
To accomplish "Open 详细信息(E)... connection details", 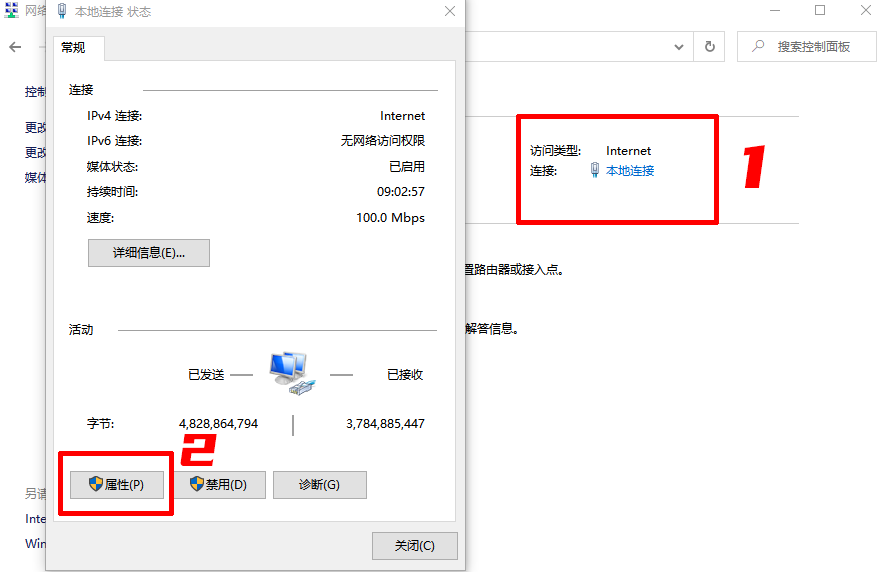I will [149, 253].
